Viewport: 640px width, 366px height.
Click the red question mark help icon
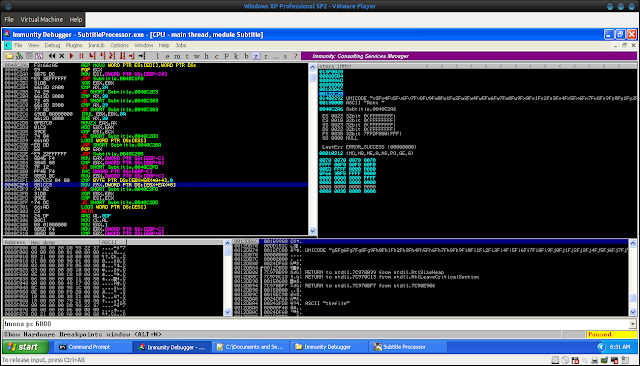coord(296,56)
